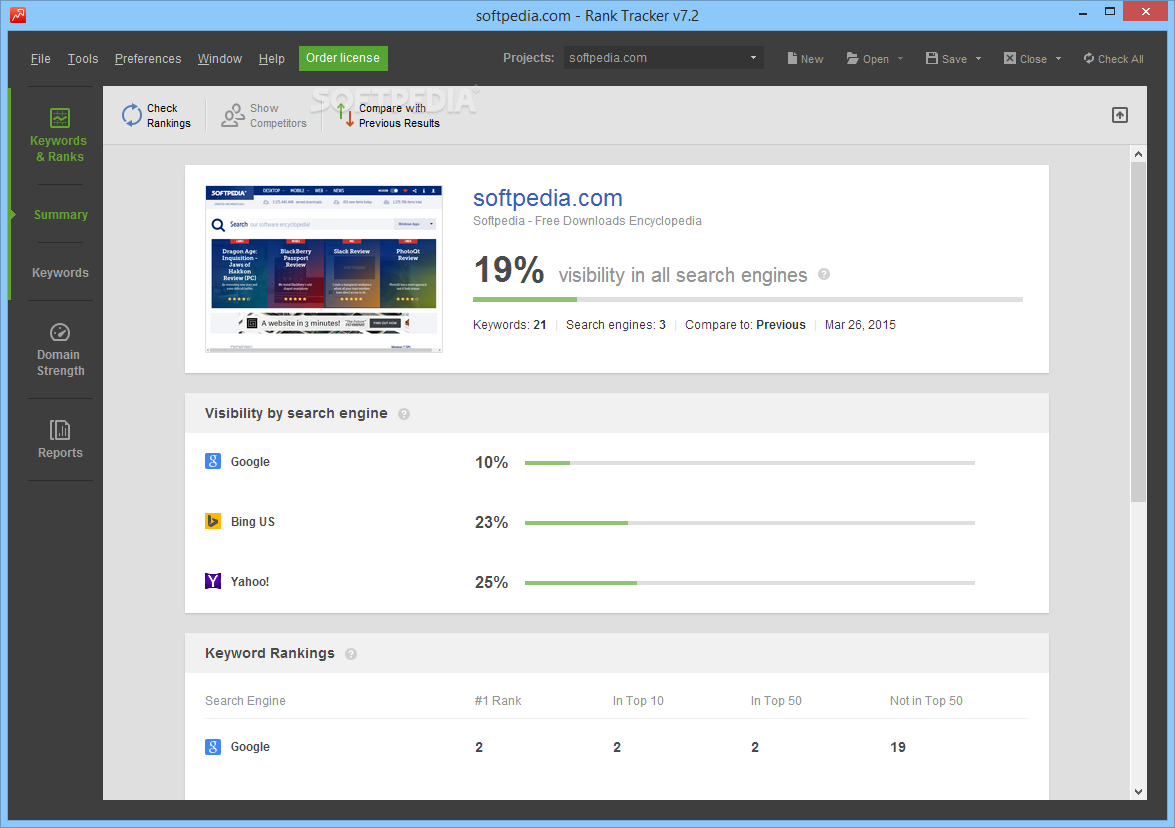Click the Bing US 23% visibility bar
This screenshot has height=828, width=1175.
click(749, 523)
